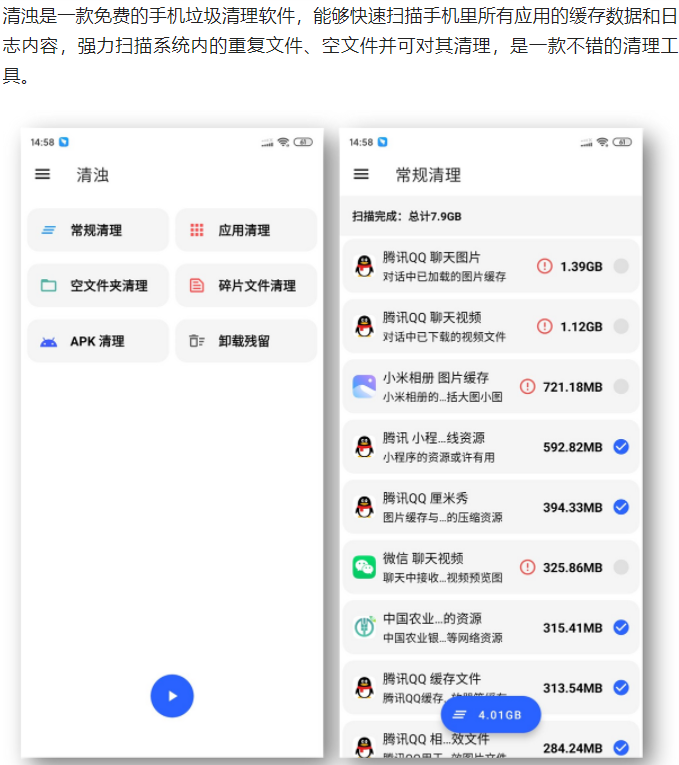Viewport: 679px width, 765px height.
Task: Uncheck 腾讯QQ 缓存文件 item
Action: click(621, 688)
